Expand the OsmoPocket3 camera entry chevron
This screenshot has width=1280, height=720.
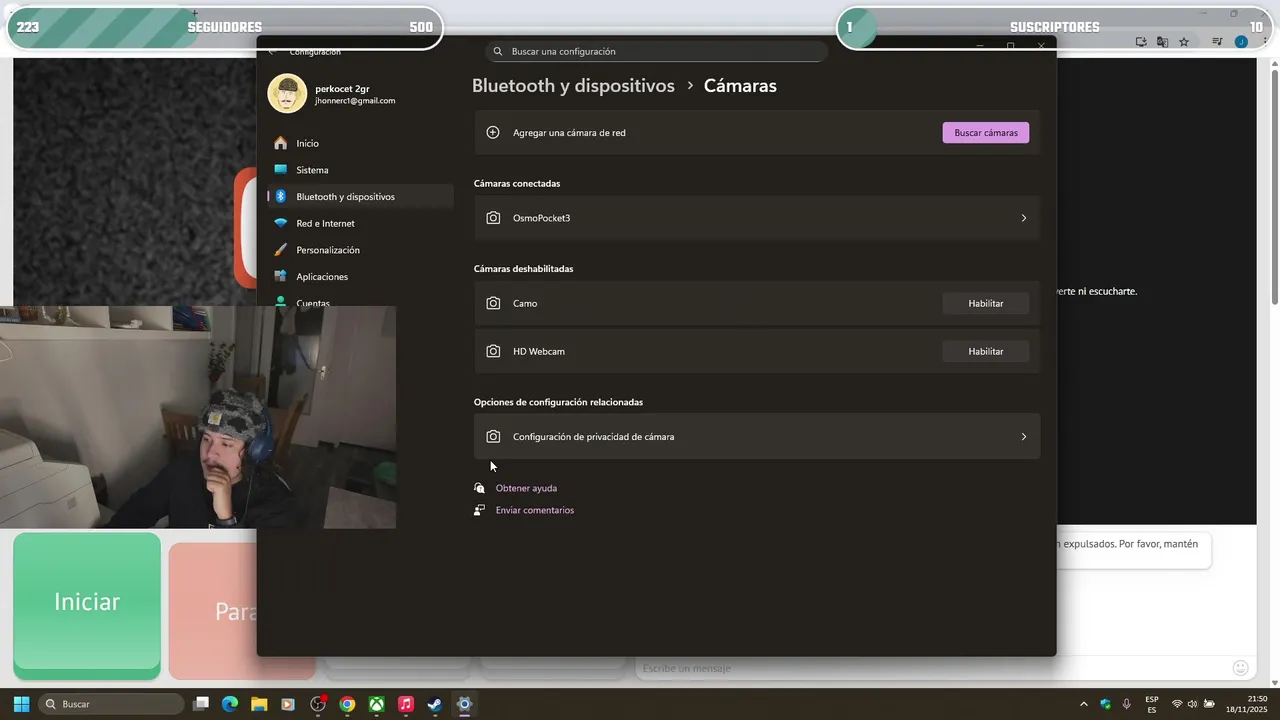point(1023,218)
